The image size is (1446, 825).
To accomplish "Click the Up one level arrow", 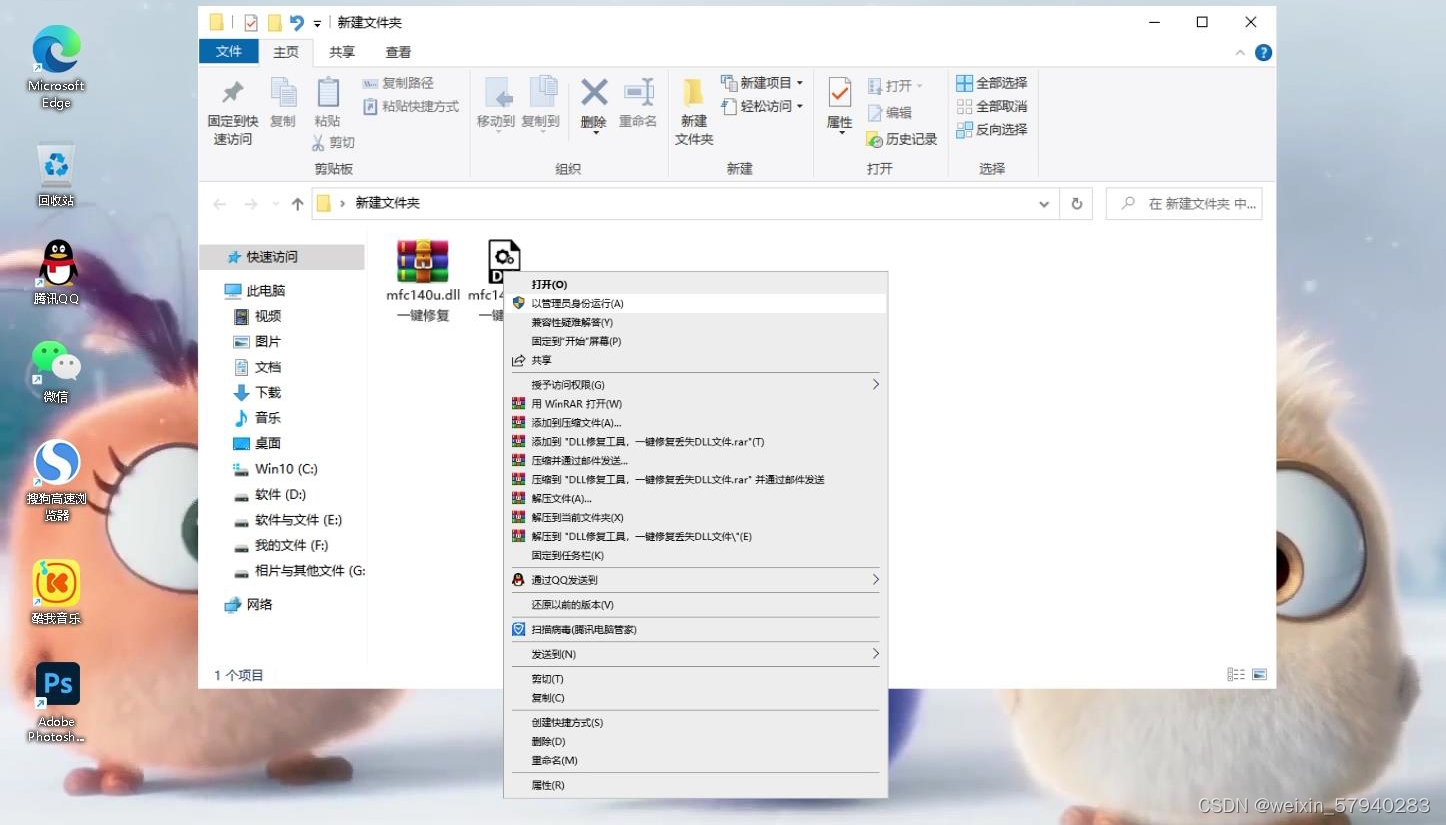I will (x=297, y=204).
